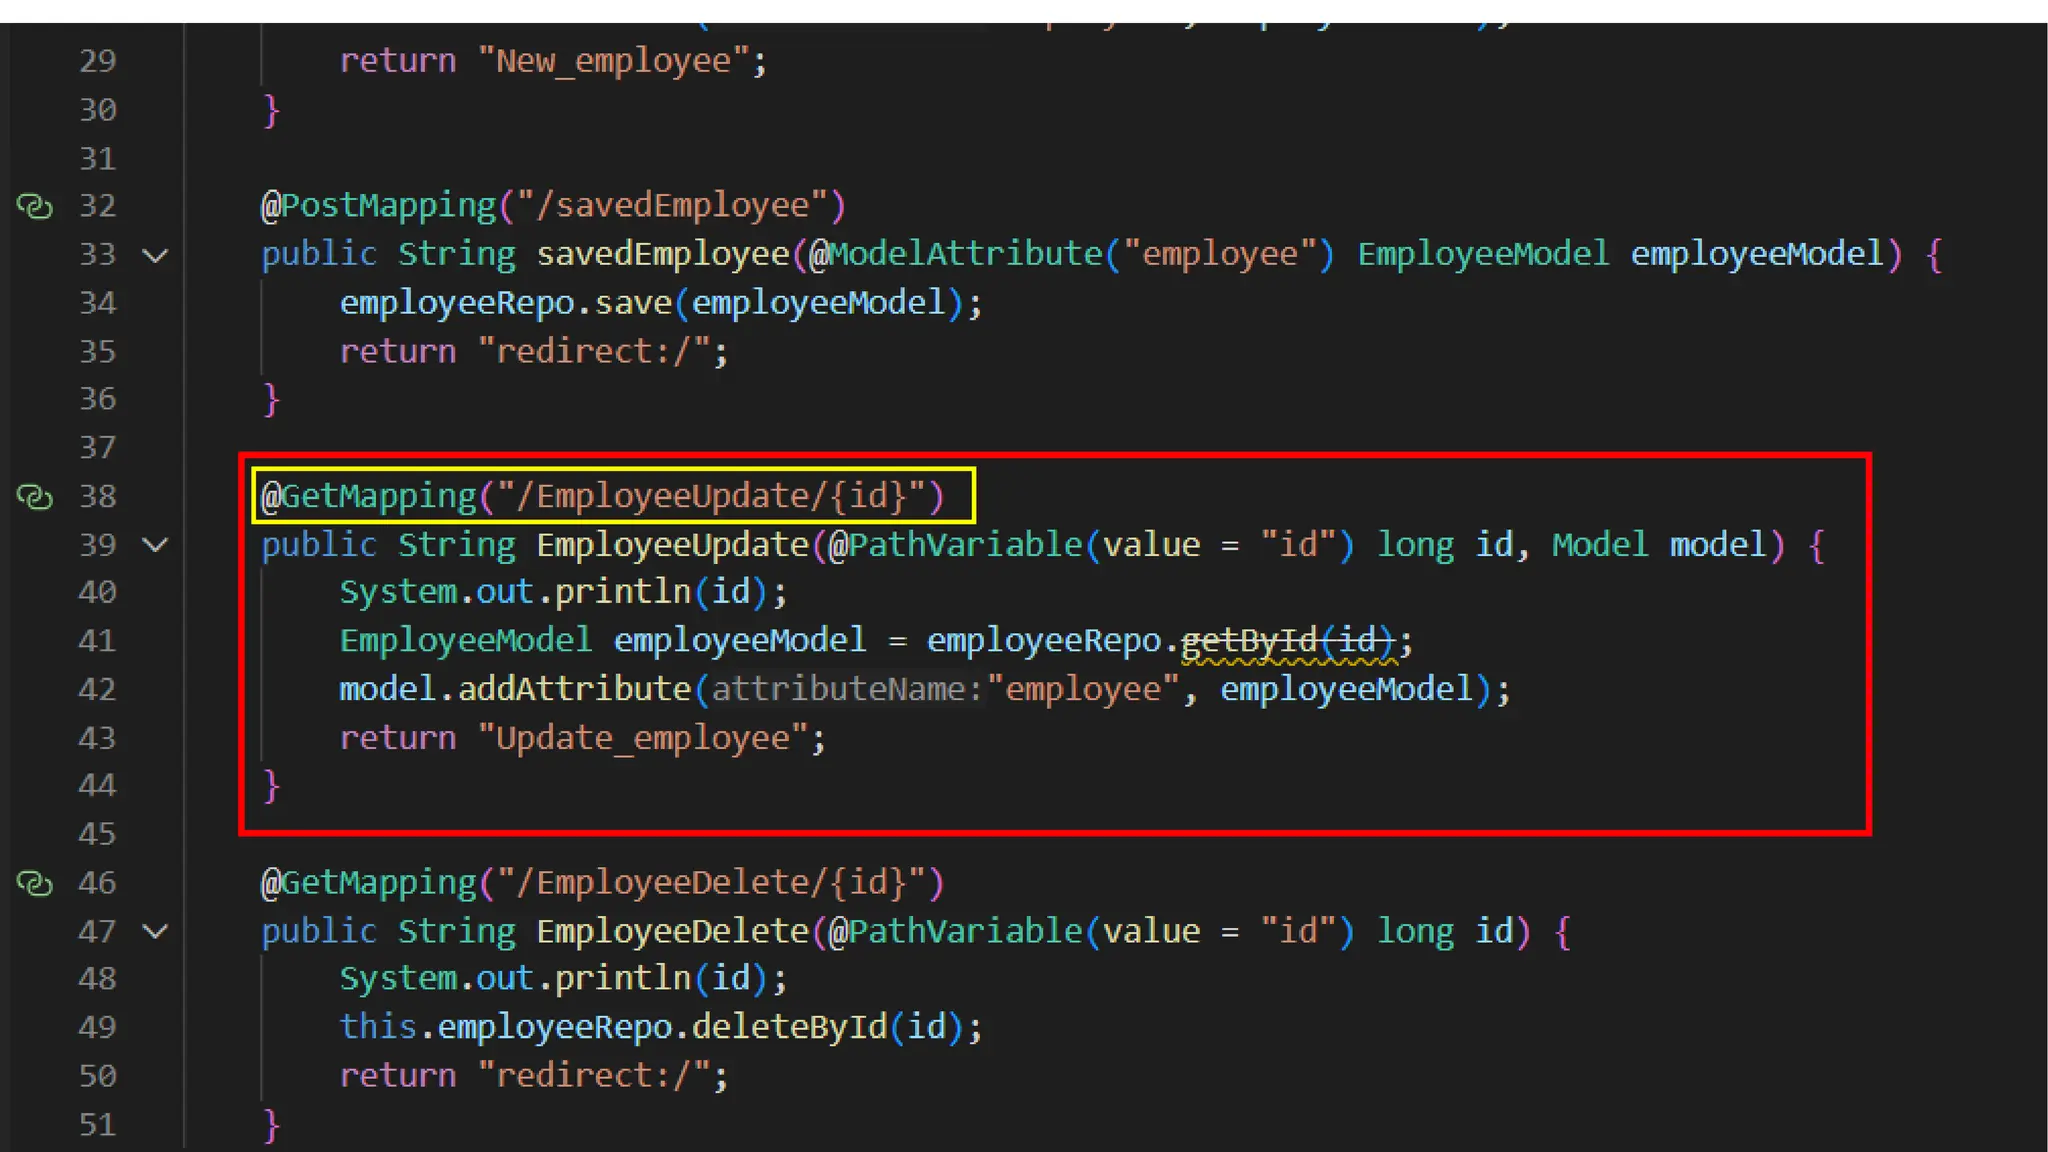Collapse the savedEmployee method on line 33
The width and height of the screenshot is (2048, 1152).
coord(155,255)
